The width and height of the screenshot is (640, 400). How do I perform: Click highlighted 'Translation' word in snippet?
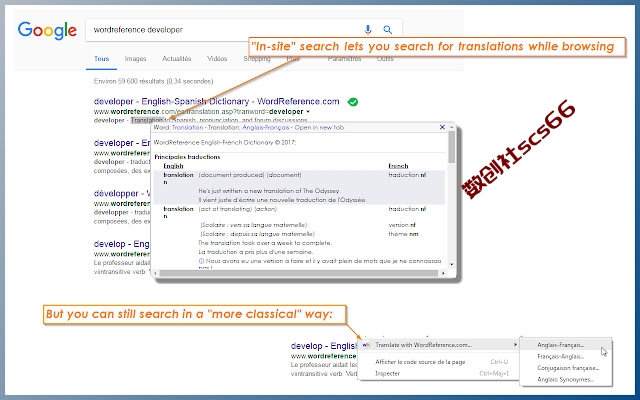pos(147,120)
